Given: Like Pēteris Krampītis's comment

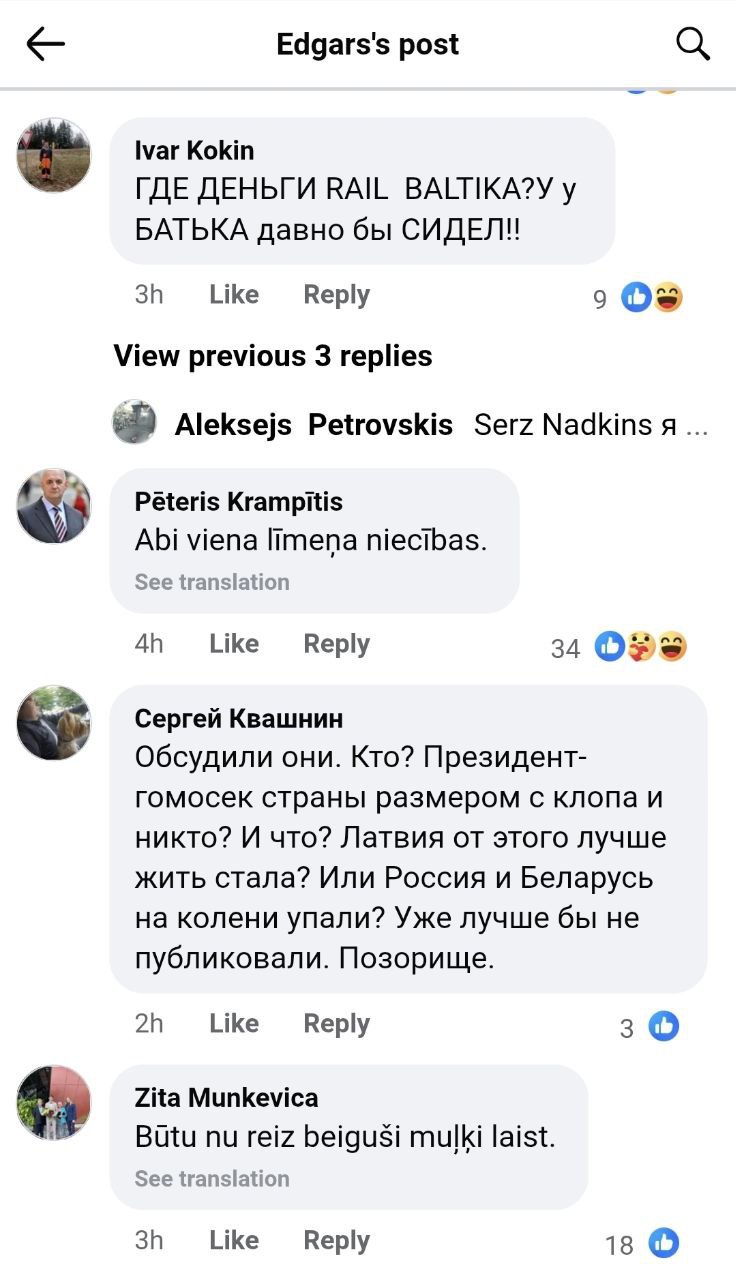Looking at the screenshot, I should (x=234, y=644).
